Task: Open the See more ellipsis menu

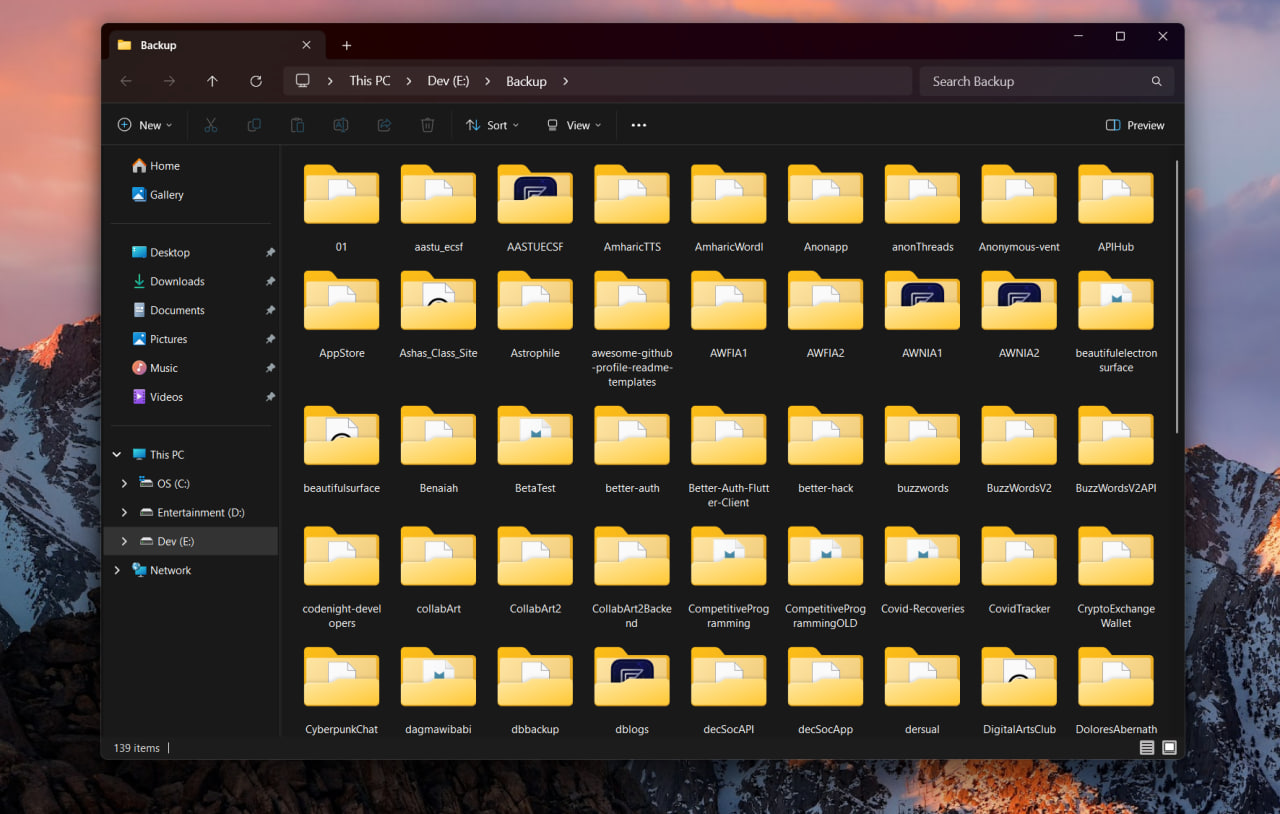Action: [x=639, y=125]
